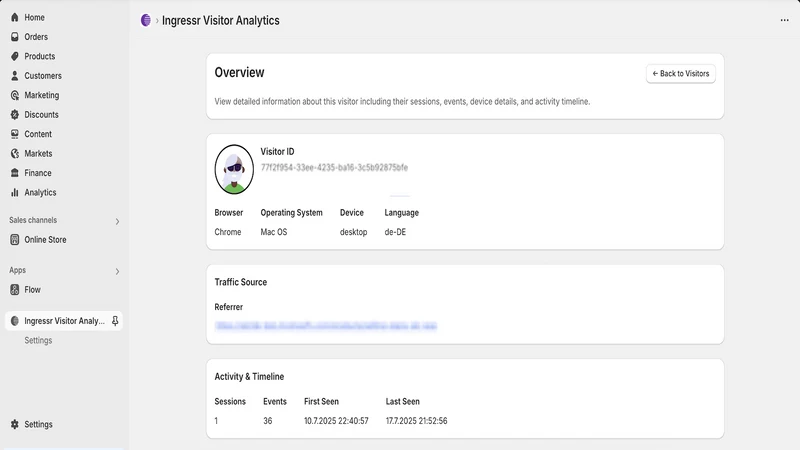Click the Apps section label
This screenshot has width=800, height=450.
click(17, 270)
